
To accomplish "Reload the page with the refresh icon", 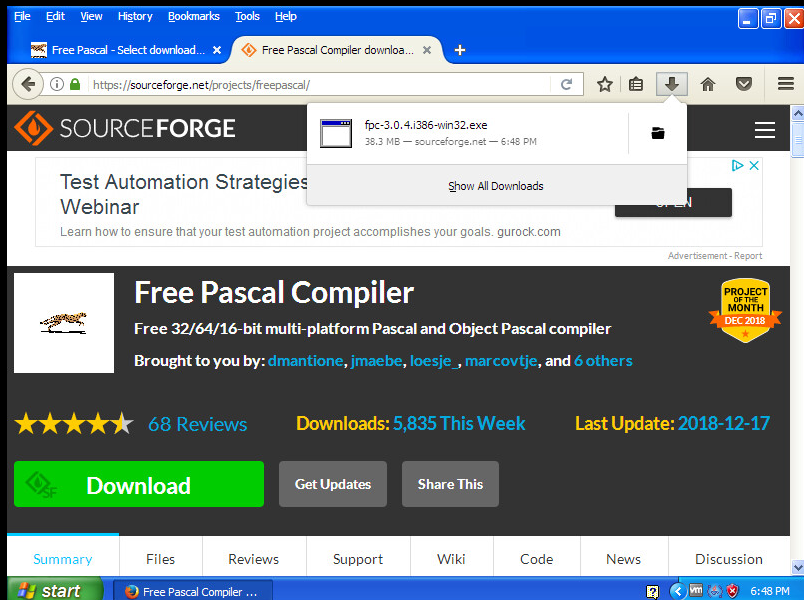I will point(566,84).
